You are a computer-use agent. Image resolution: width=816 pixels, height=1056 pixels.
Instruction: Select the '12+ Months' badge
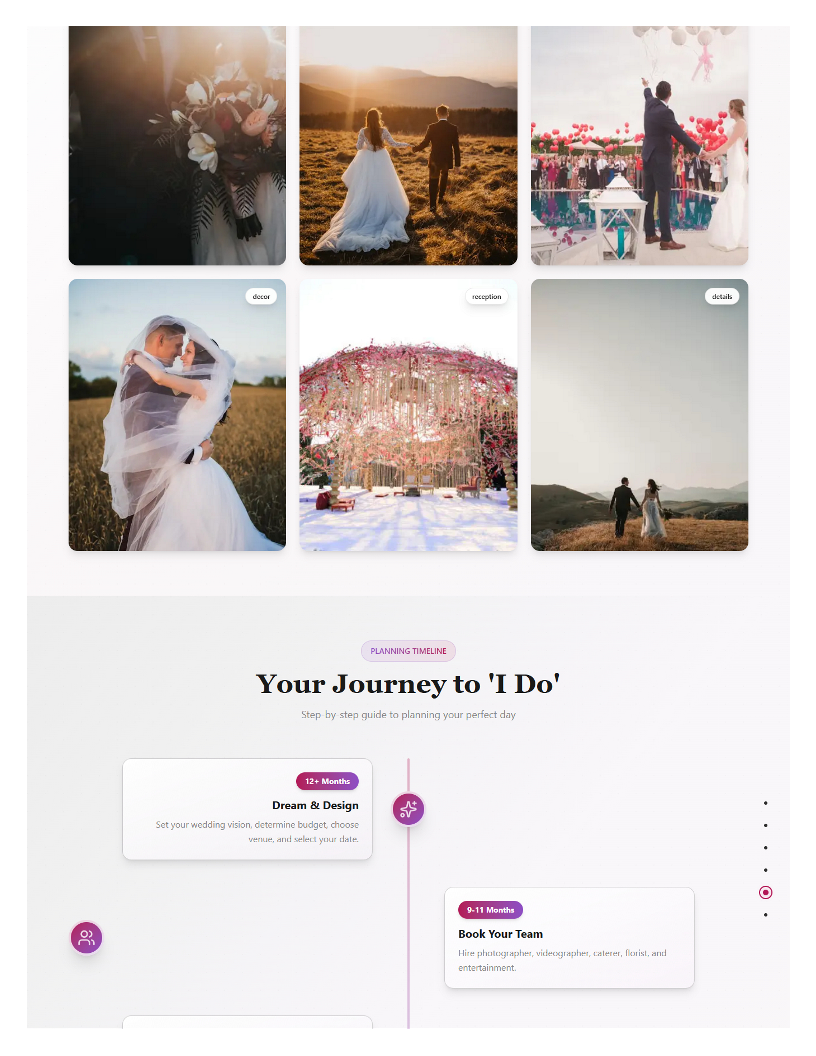click(x=327, y=781)
